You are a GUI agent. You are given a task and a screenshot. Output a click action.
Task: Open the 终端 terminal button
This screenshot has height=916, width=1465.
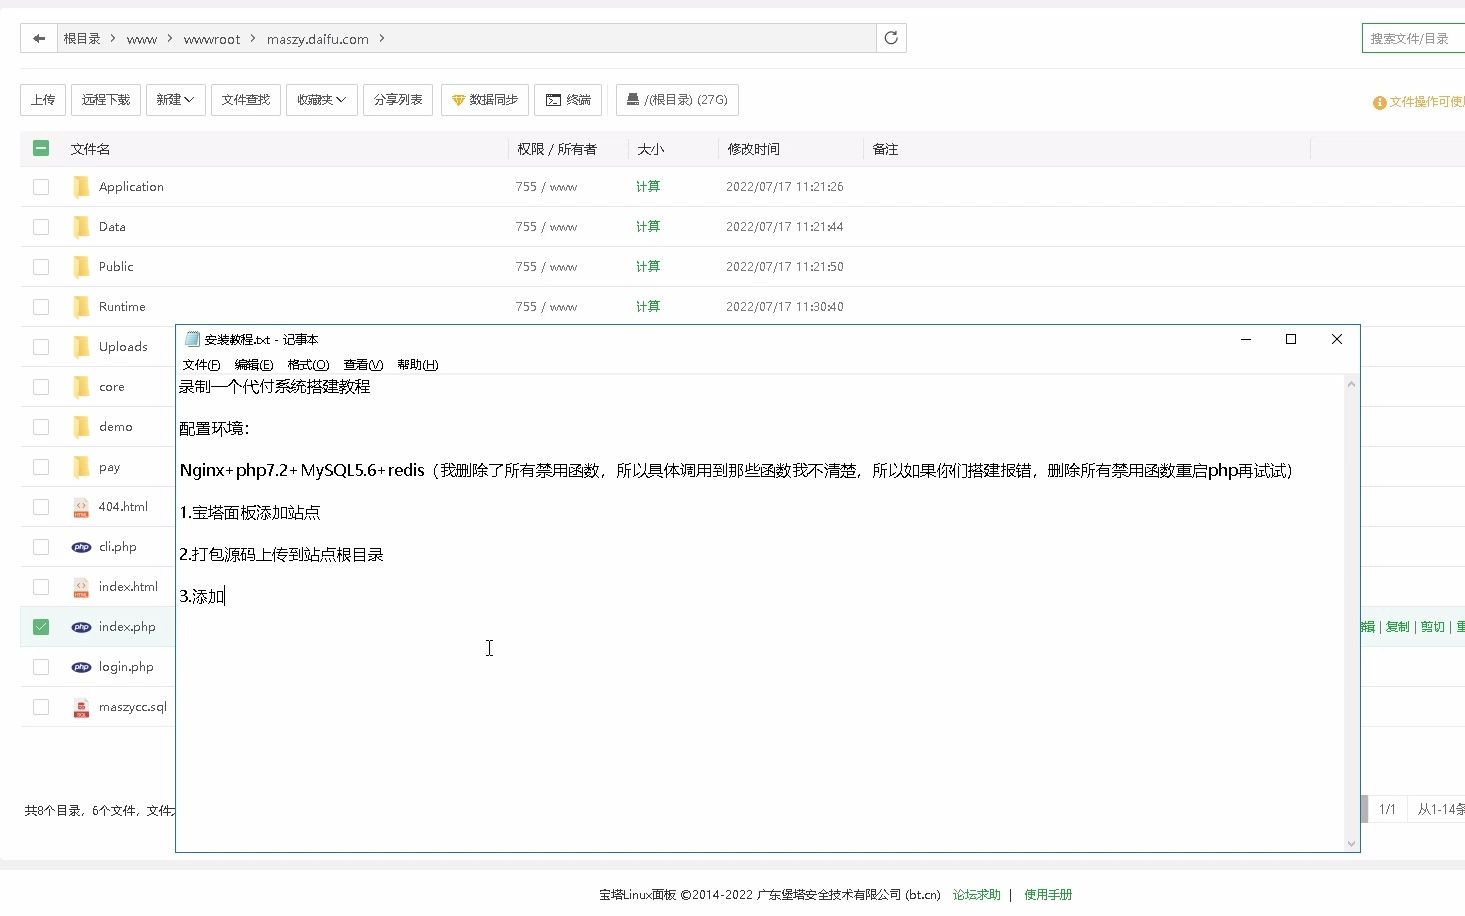tap(568, 100)
